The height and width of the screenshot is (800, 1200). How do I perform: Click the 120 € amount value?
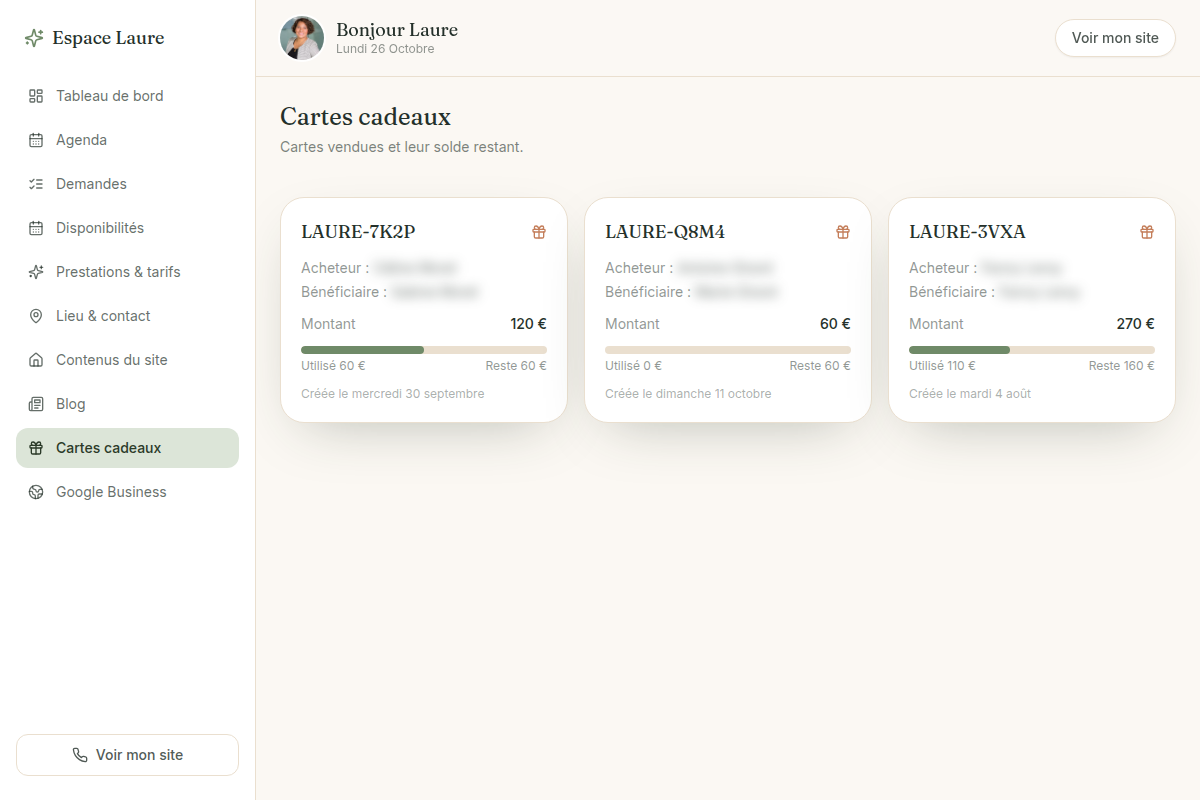click(528, 324)
